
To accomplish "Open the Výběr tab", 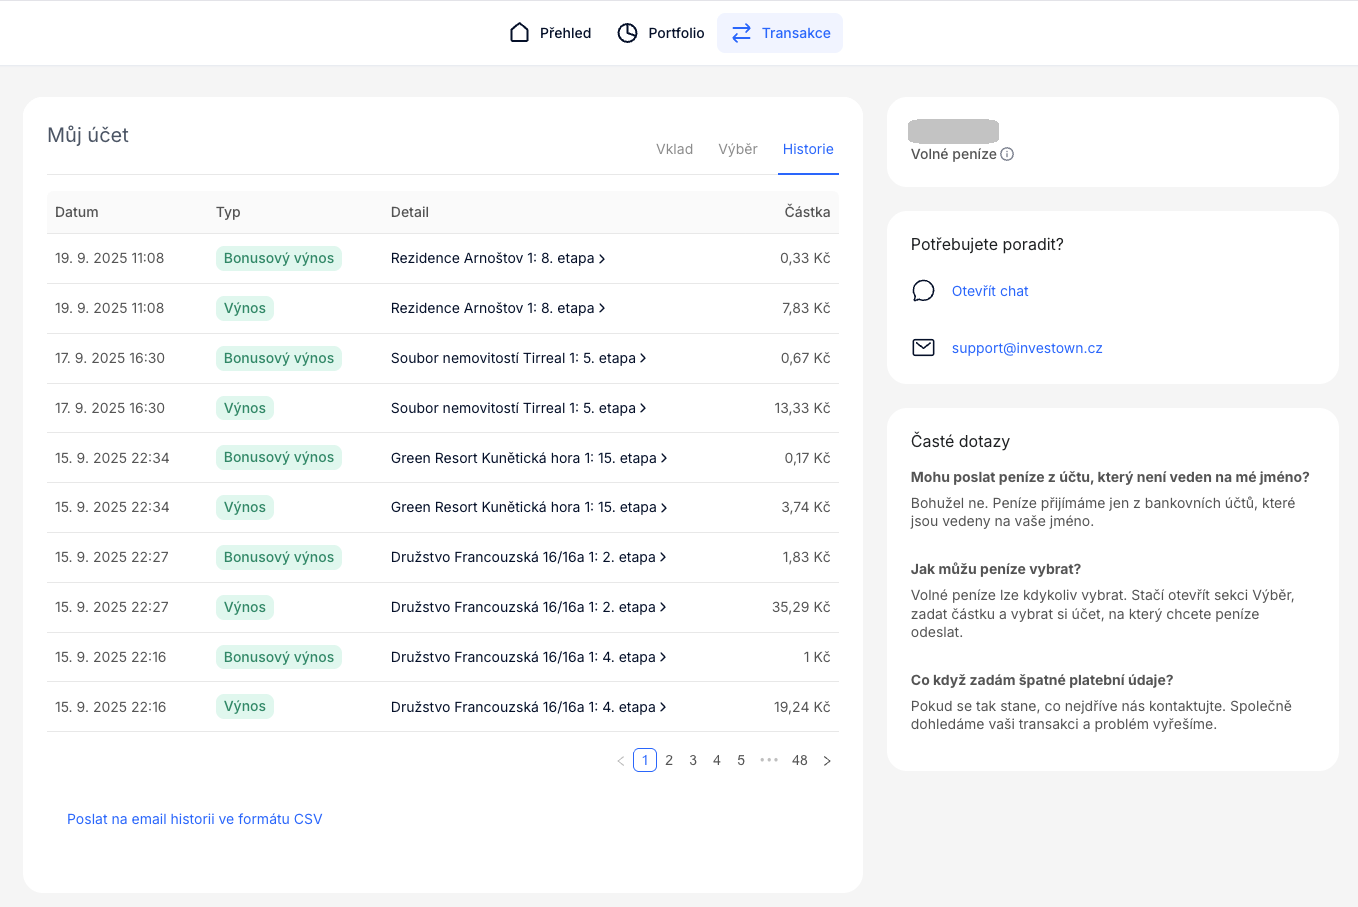I will (x=737, y=149).
